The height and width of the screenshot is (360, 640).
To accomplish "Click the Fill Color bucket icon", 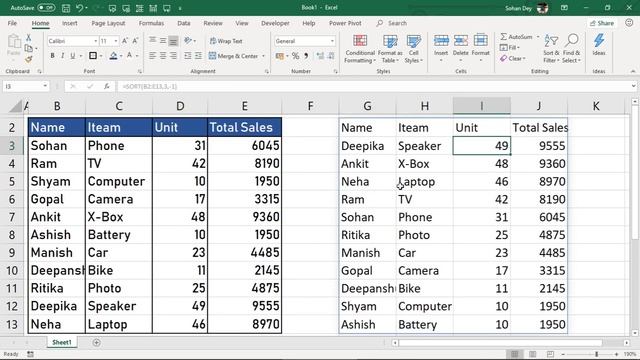I will tap(113, 56).
